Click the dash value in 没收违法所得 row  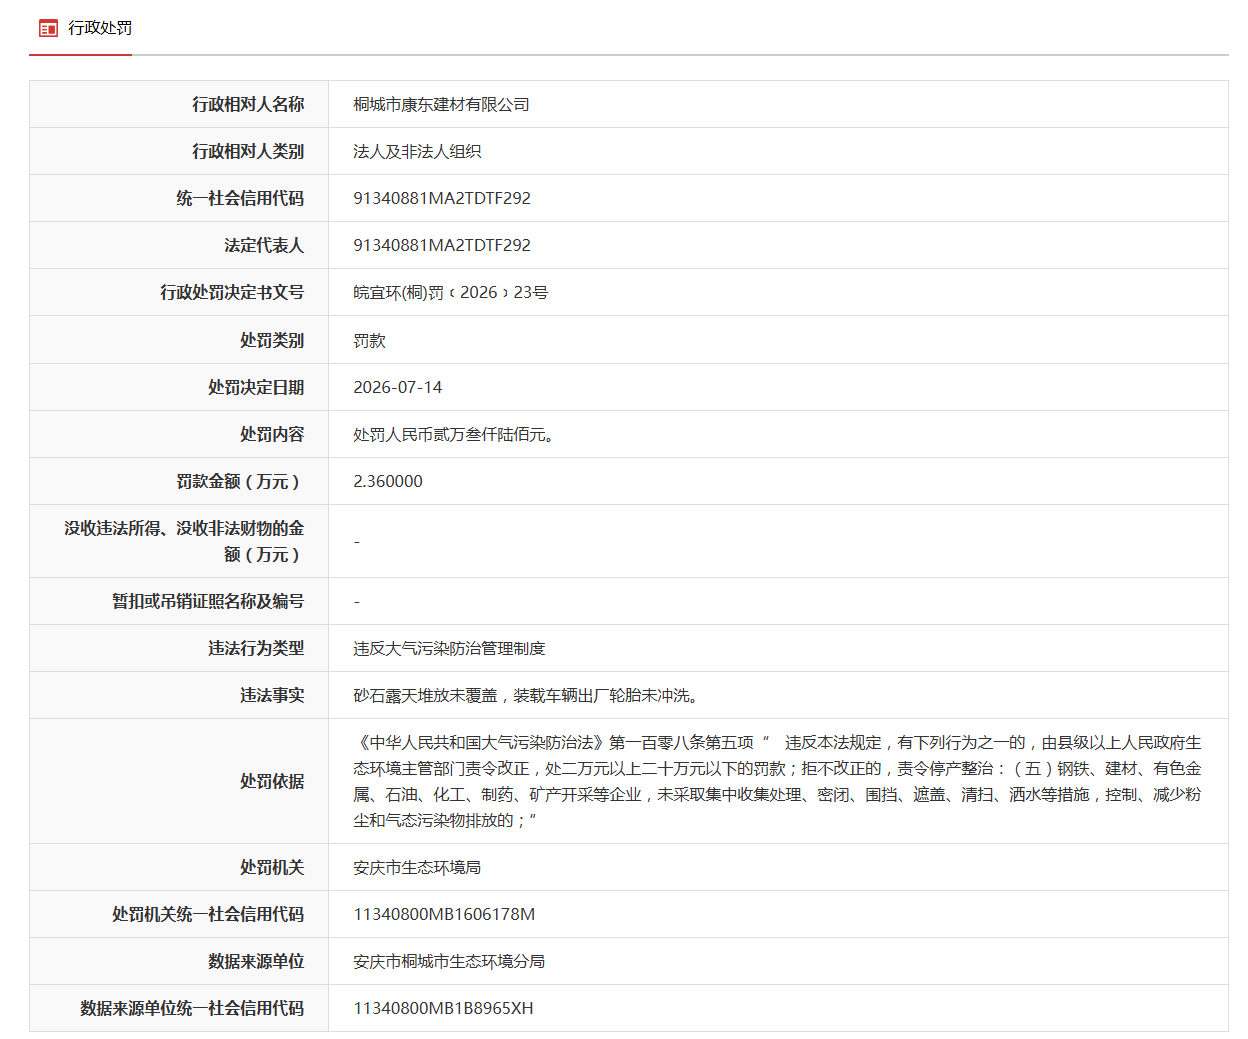pyautogui.click(x=356, y=541)
